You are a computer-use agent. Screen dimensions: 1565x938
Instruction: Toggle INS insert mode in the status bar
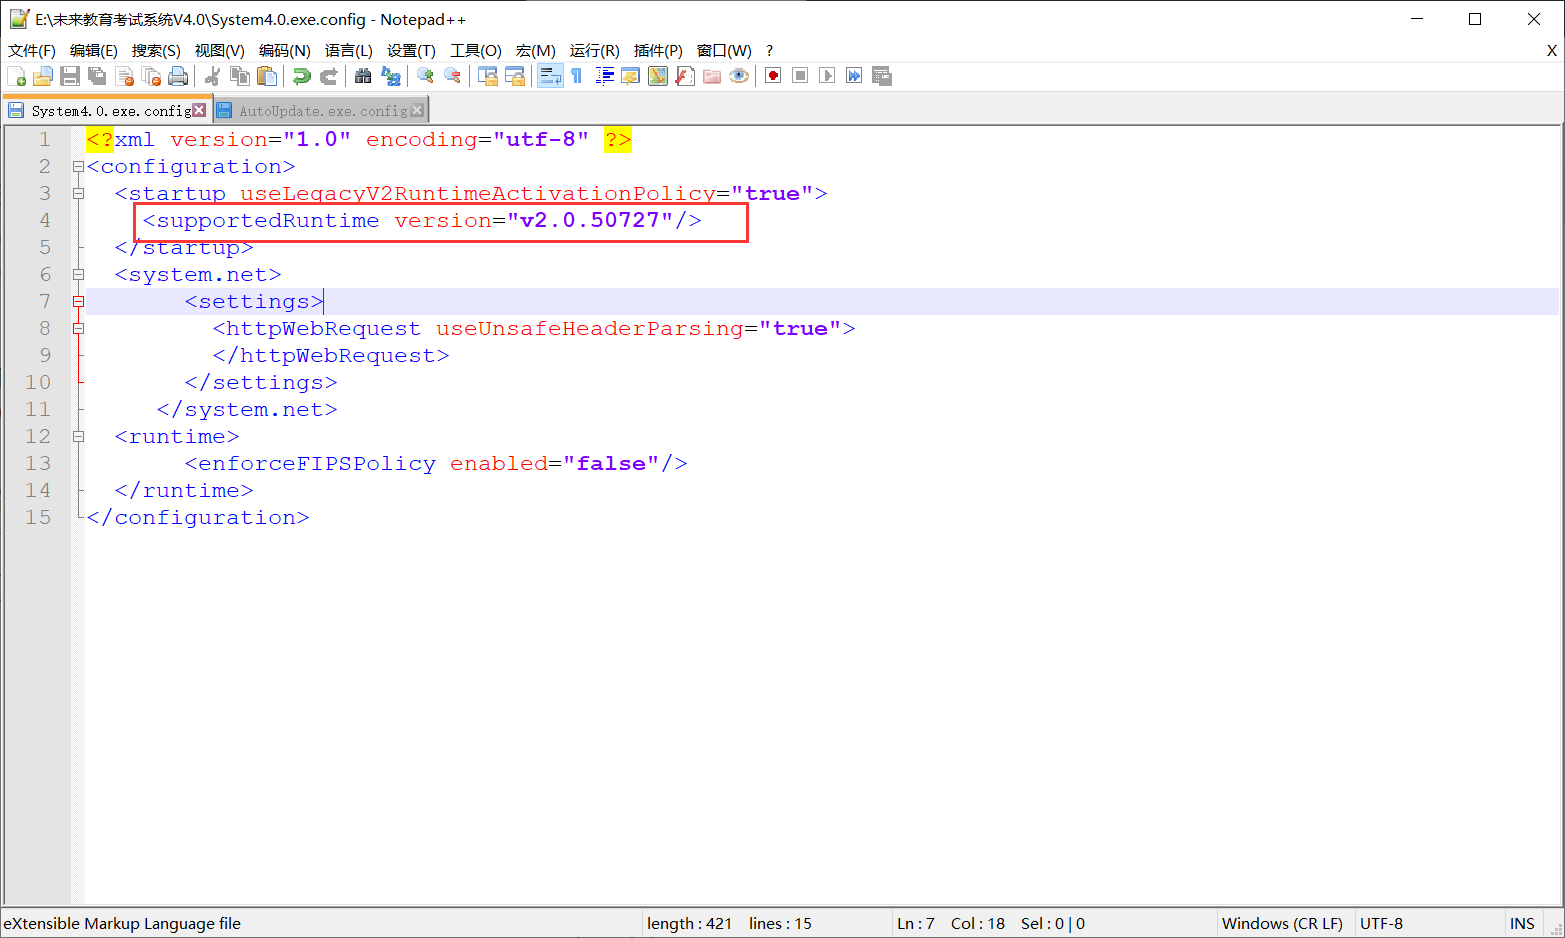point(1522,923)
